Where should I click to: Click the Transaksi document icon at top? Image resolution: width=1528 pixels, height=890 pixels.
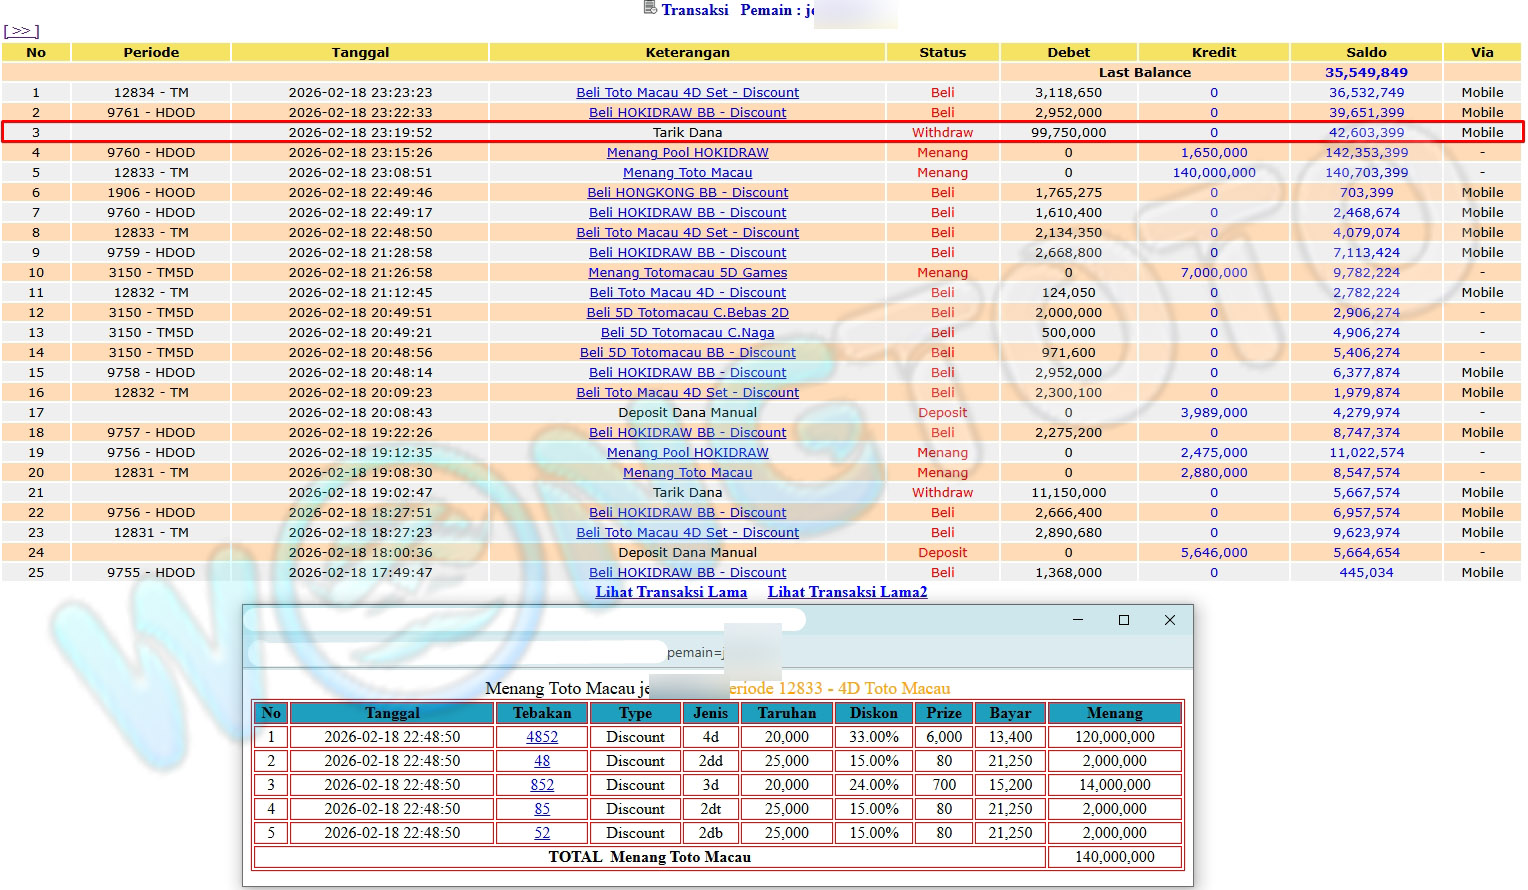[650, 8]
